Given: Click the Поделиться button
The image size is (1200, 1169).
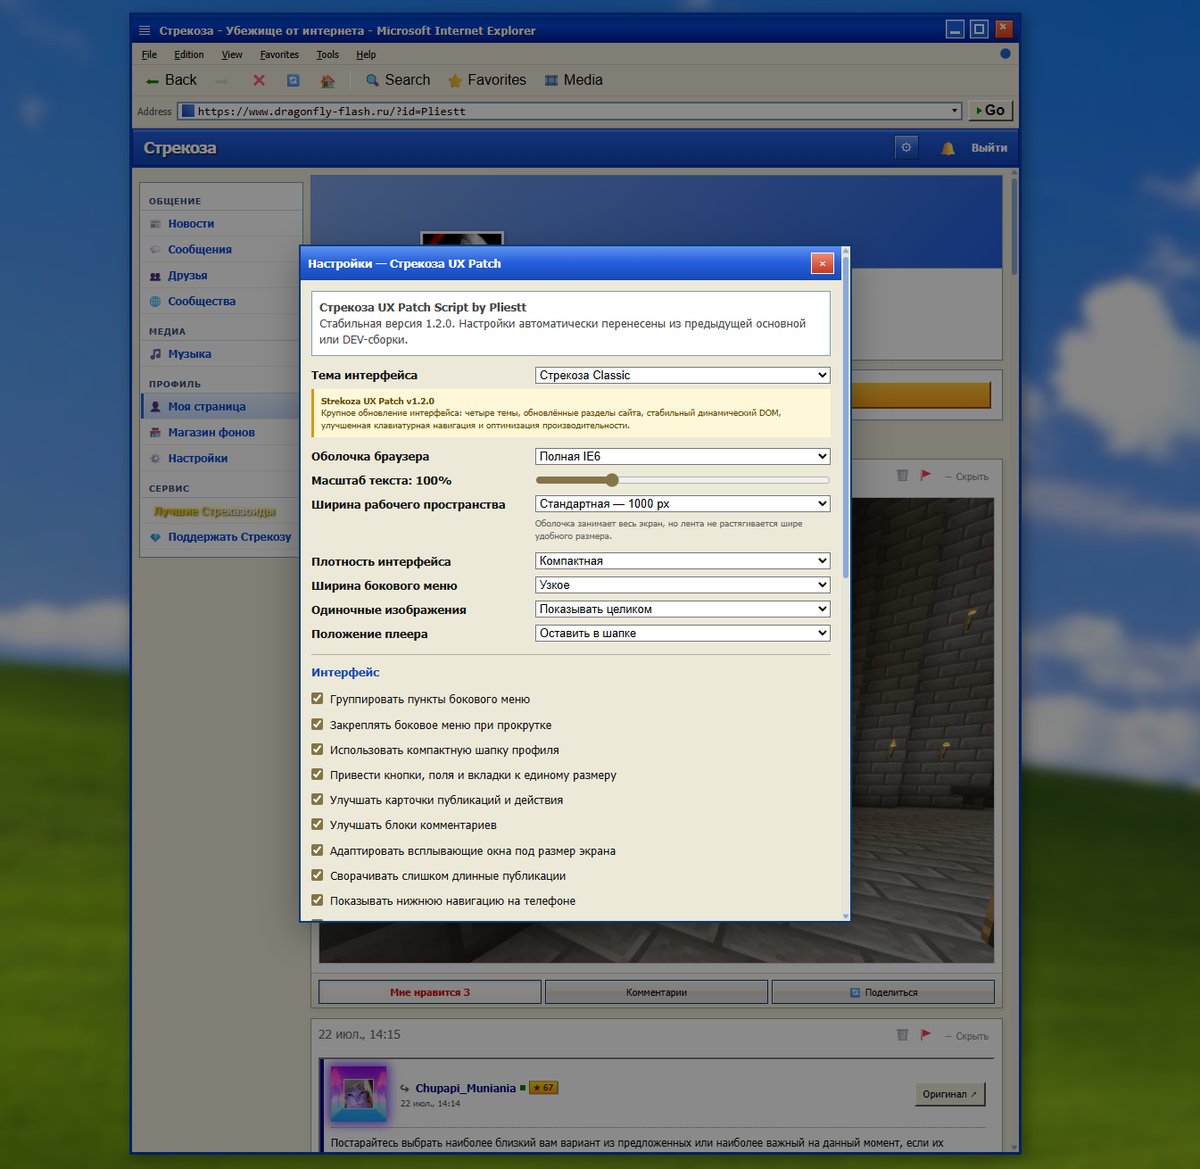Looking at the screenshot, I should (x=883, y=992).
